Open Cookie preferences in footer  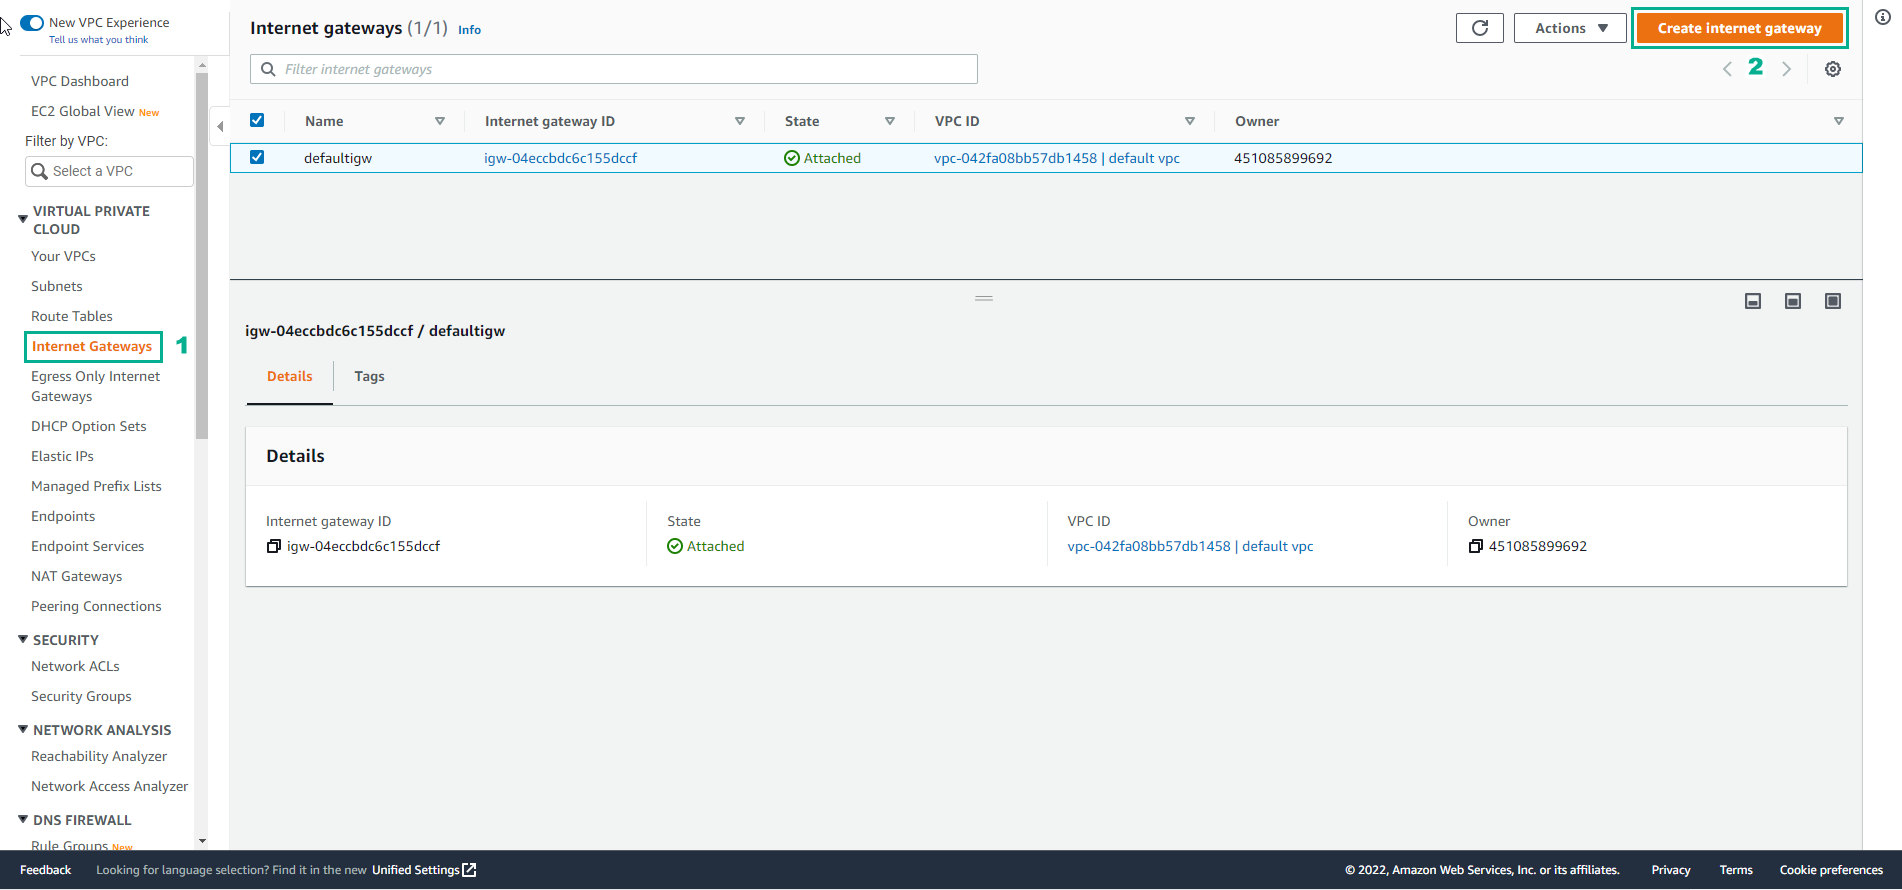pyautogui.click(x=1831, y=870)
